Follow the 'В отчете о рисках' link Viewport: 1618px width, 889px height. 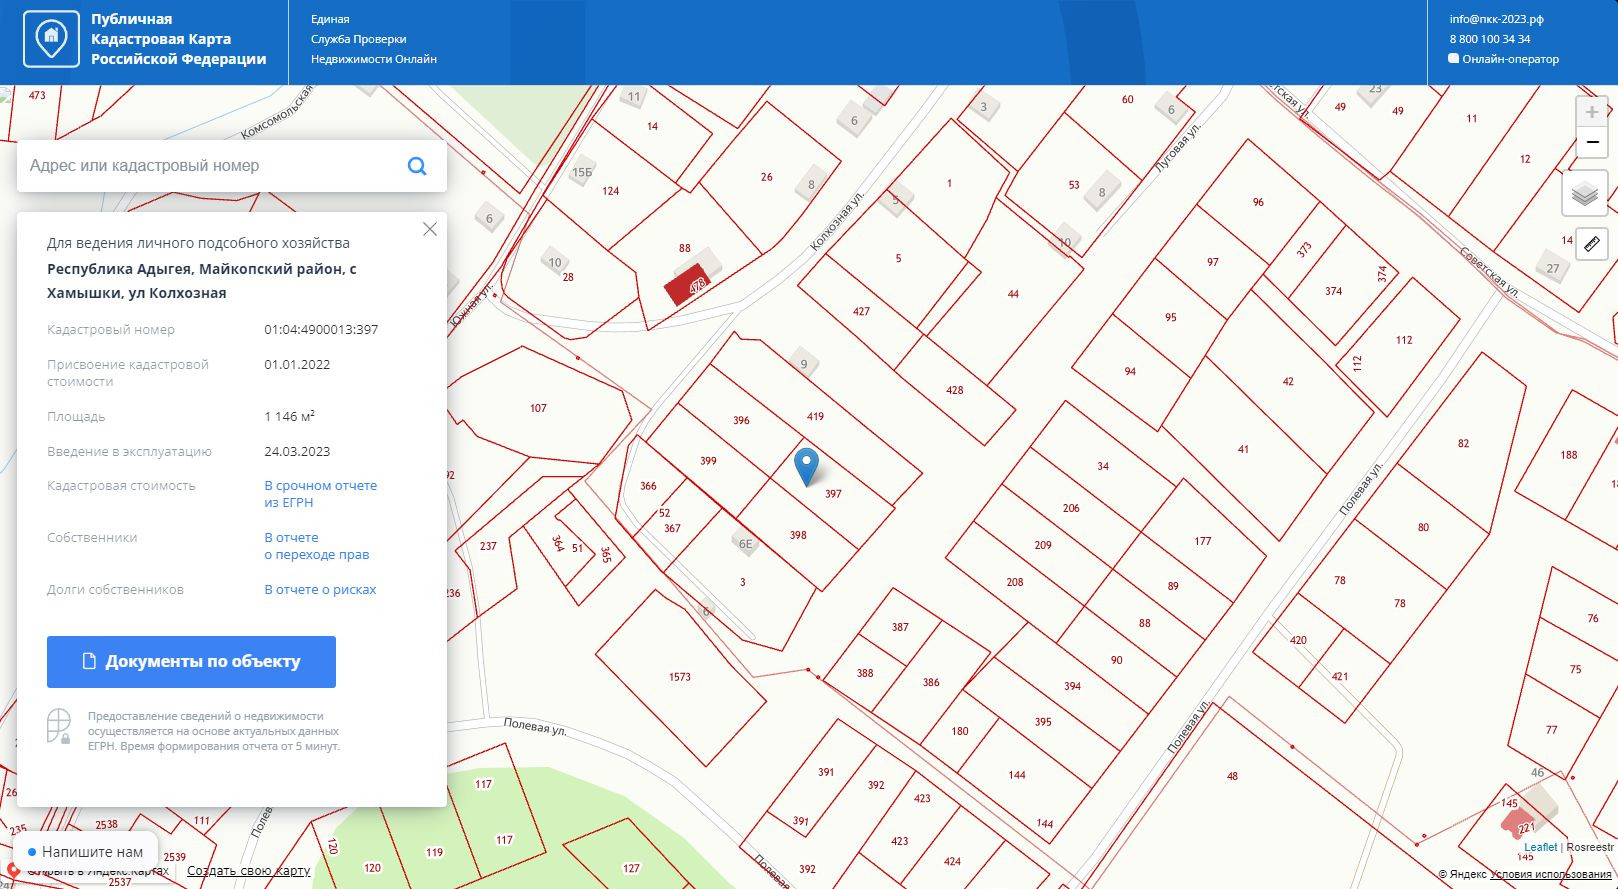[320, 590]
